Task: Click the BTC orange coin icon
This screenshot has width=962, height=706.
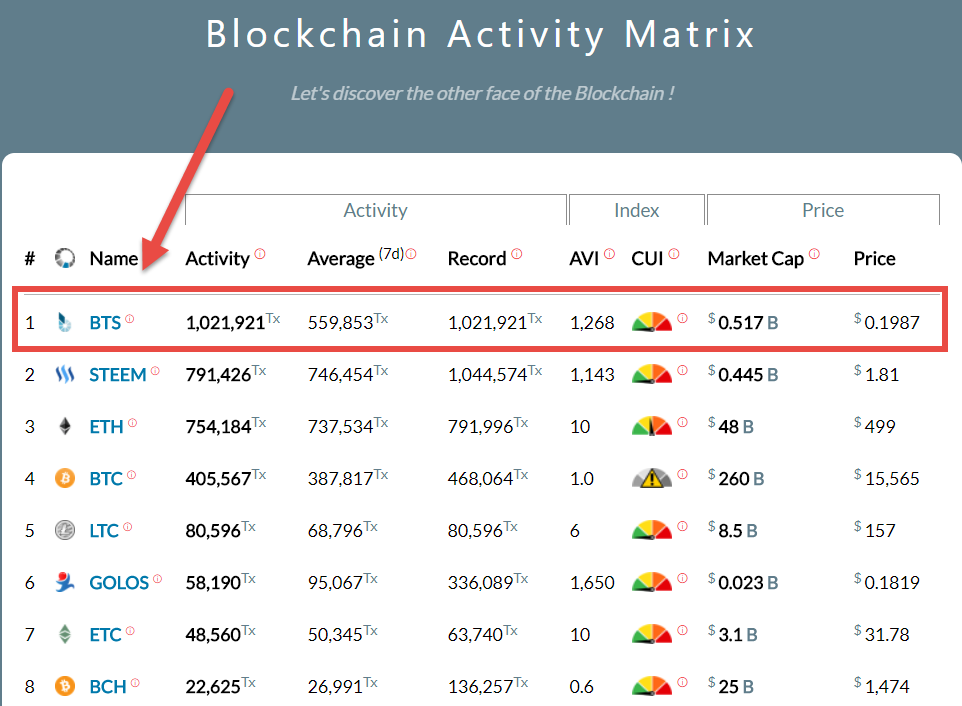Action: pyautogui.click(x=64, y=478)
